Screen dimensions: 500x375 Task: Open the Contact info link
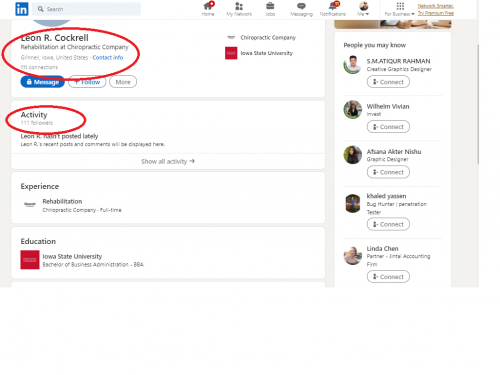(108, 57)
